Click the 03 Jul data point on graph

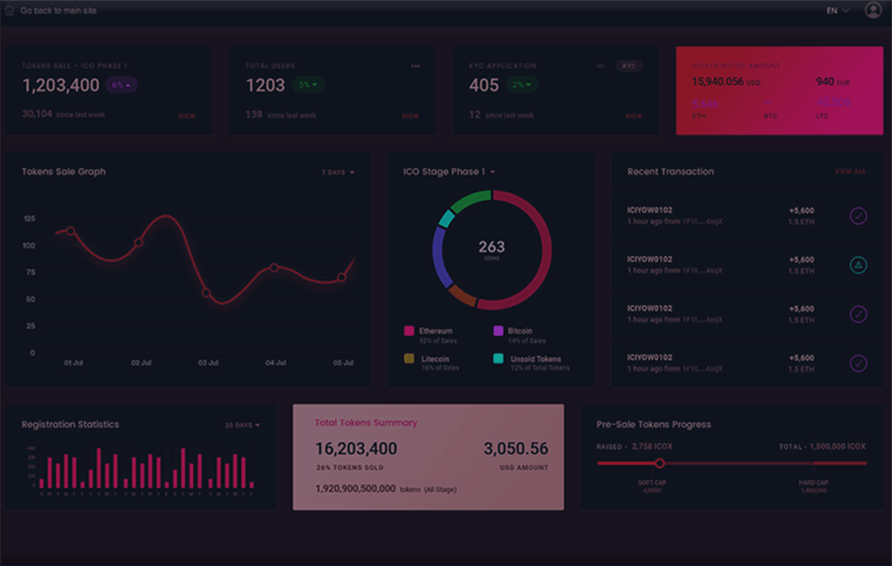tap(206, 293)
